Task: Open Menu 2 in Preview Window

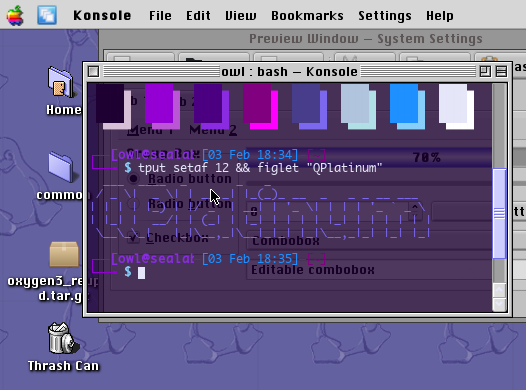Action: click(213, 130)
